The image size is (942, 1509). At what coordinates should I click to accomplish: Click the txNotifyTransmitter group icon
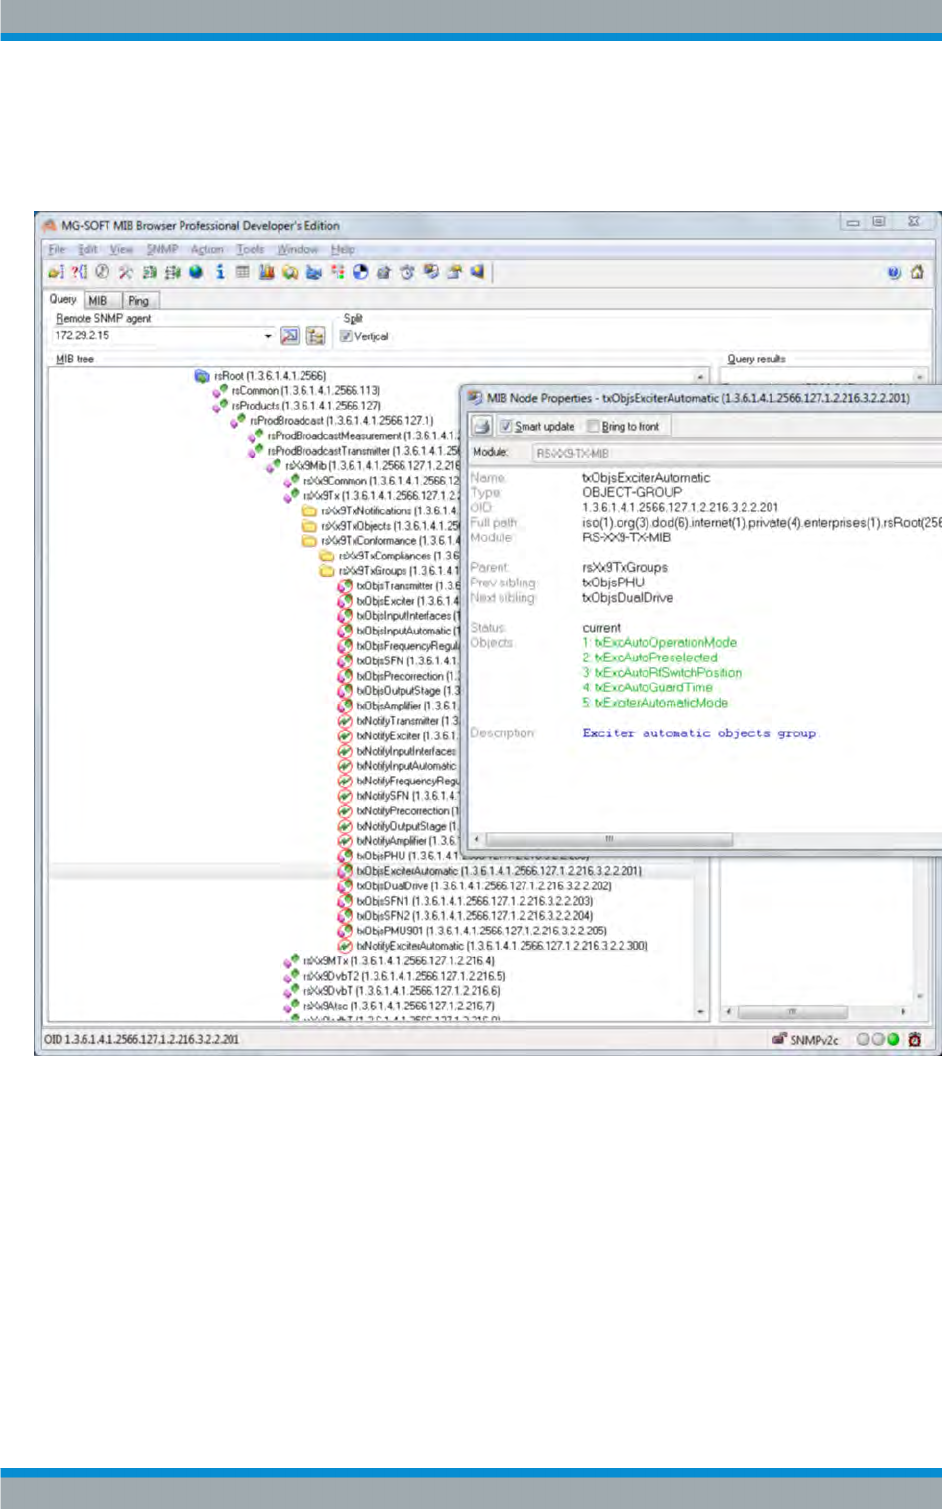pyautogui.click(x=345, y=721)
